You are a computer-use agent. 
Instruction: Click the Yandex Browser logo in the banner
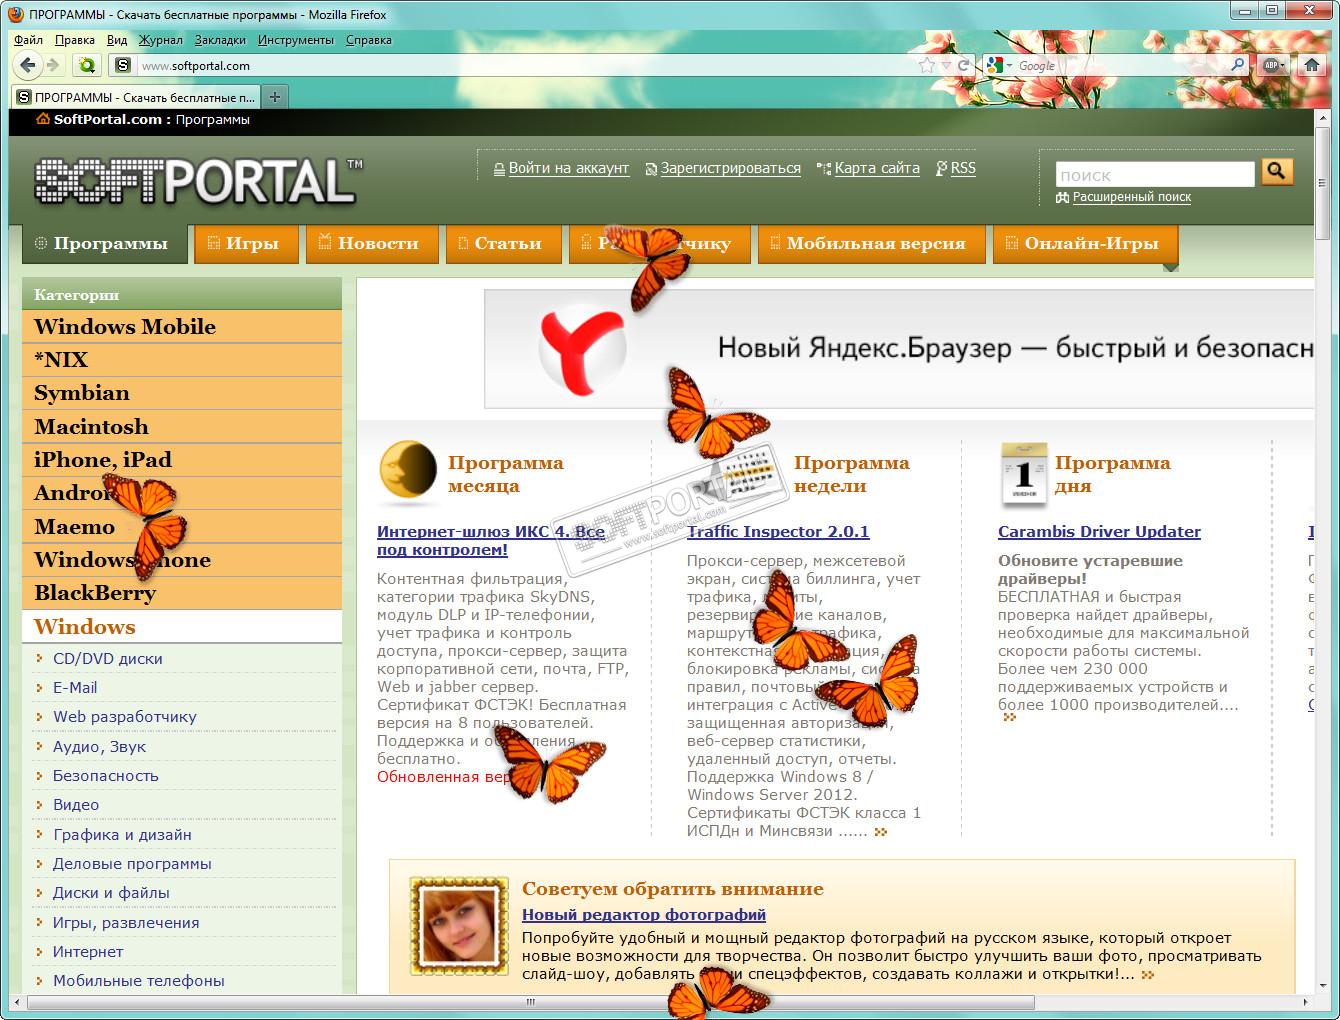[583, 350]
